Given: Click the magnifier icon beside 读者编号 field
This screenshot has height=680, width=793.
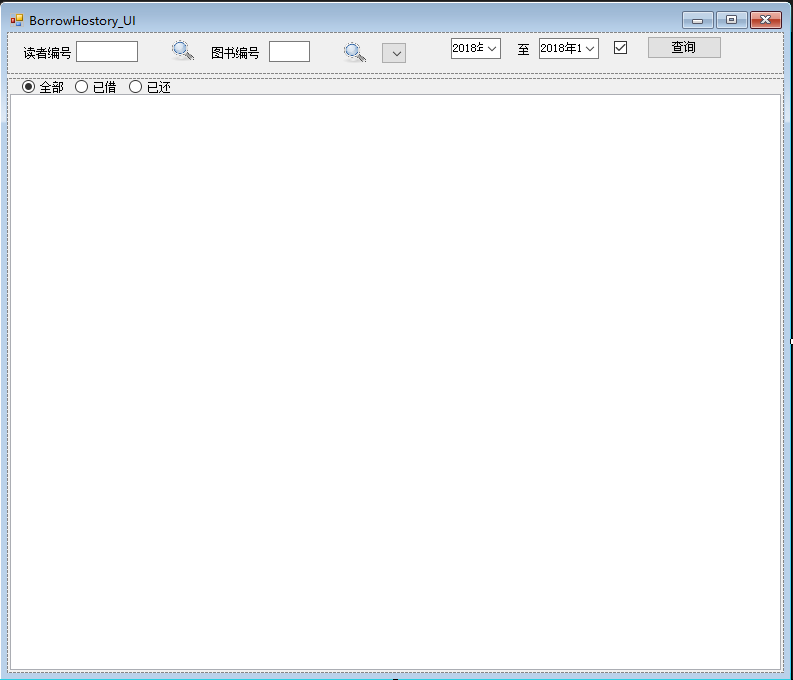Looking at the screenshot, I should coord(183,51).
